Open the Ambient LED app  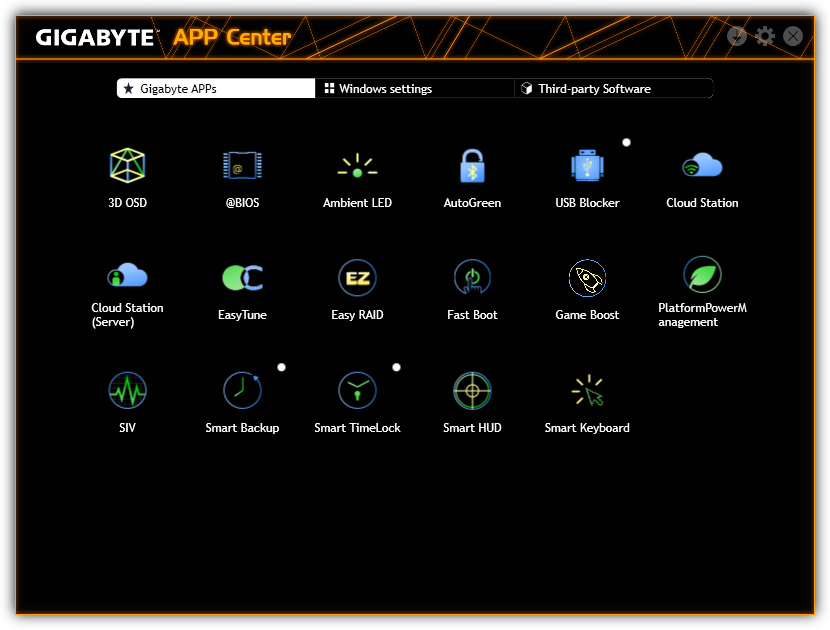(357, 166)
